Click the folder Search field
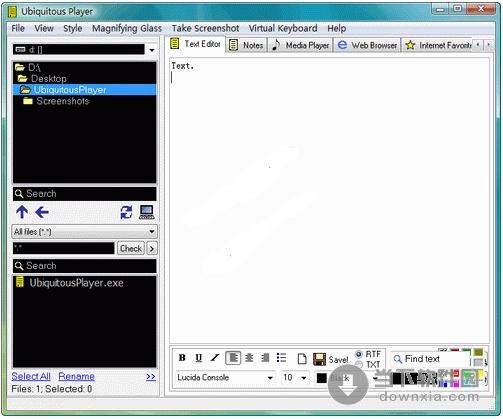Image resolution: width=503 pixels, height=419 pixels. pyautogui.click(x=85, y=194)
